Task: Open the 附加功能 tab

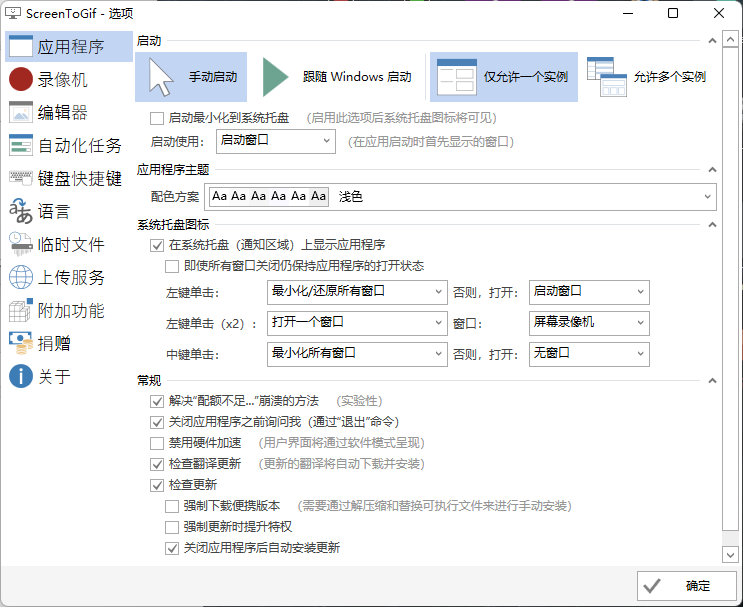Action: click(69, 310)
